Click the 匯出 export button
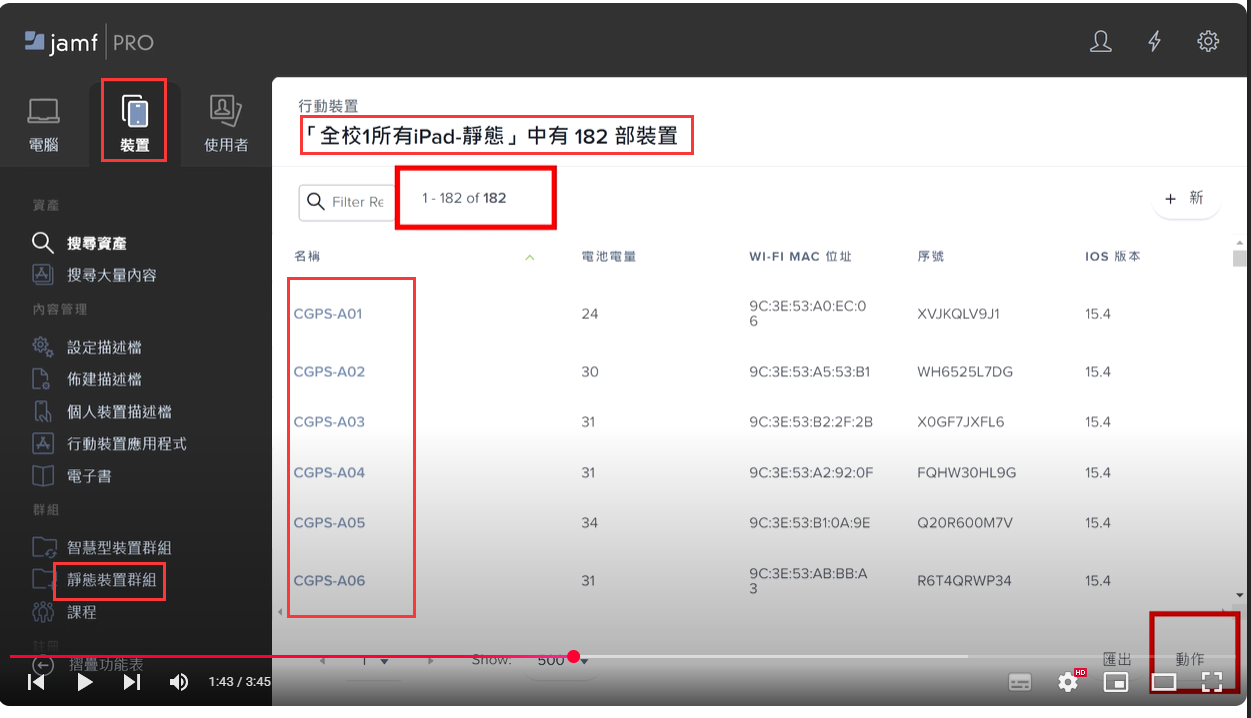Image resolution: width=1251 pixels, height=718 pixels. point(1116,659)
